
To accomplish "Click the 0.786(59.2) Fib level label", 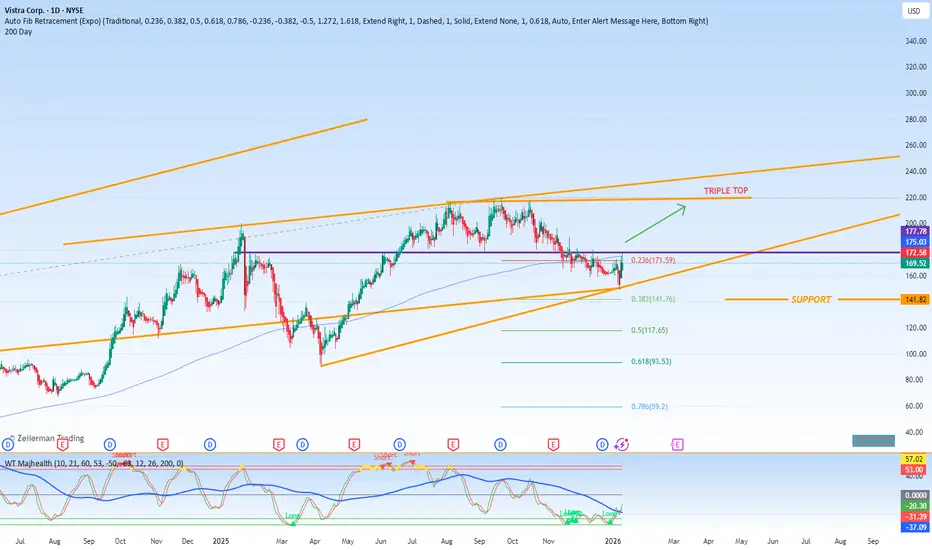I will click(649, 407).
